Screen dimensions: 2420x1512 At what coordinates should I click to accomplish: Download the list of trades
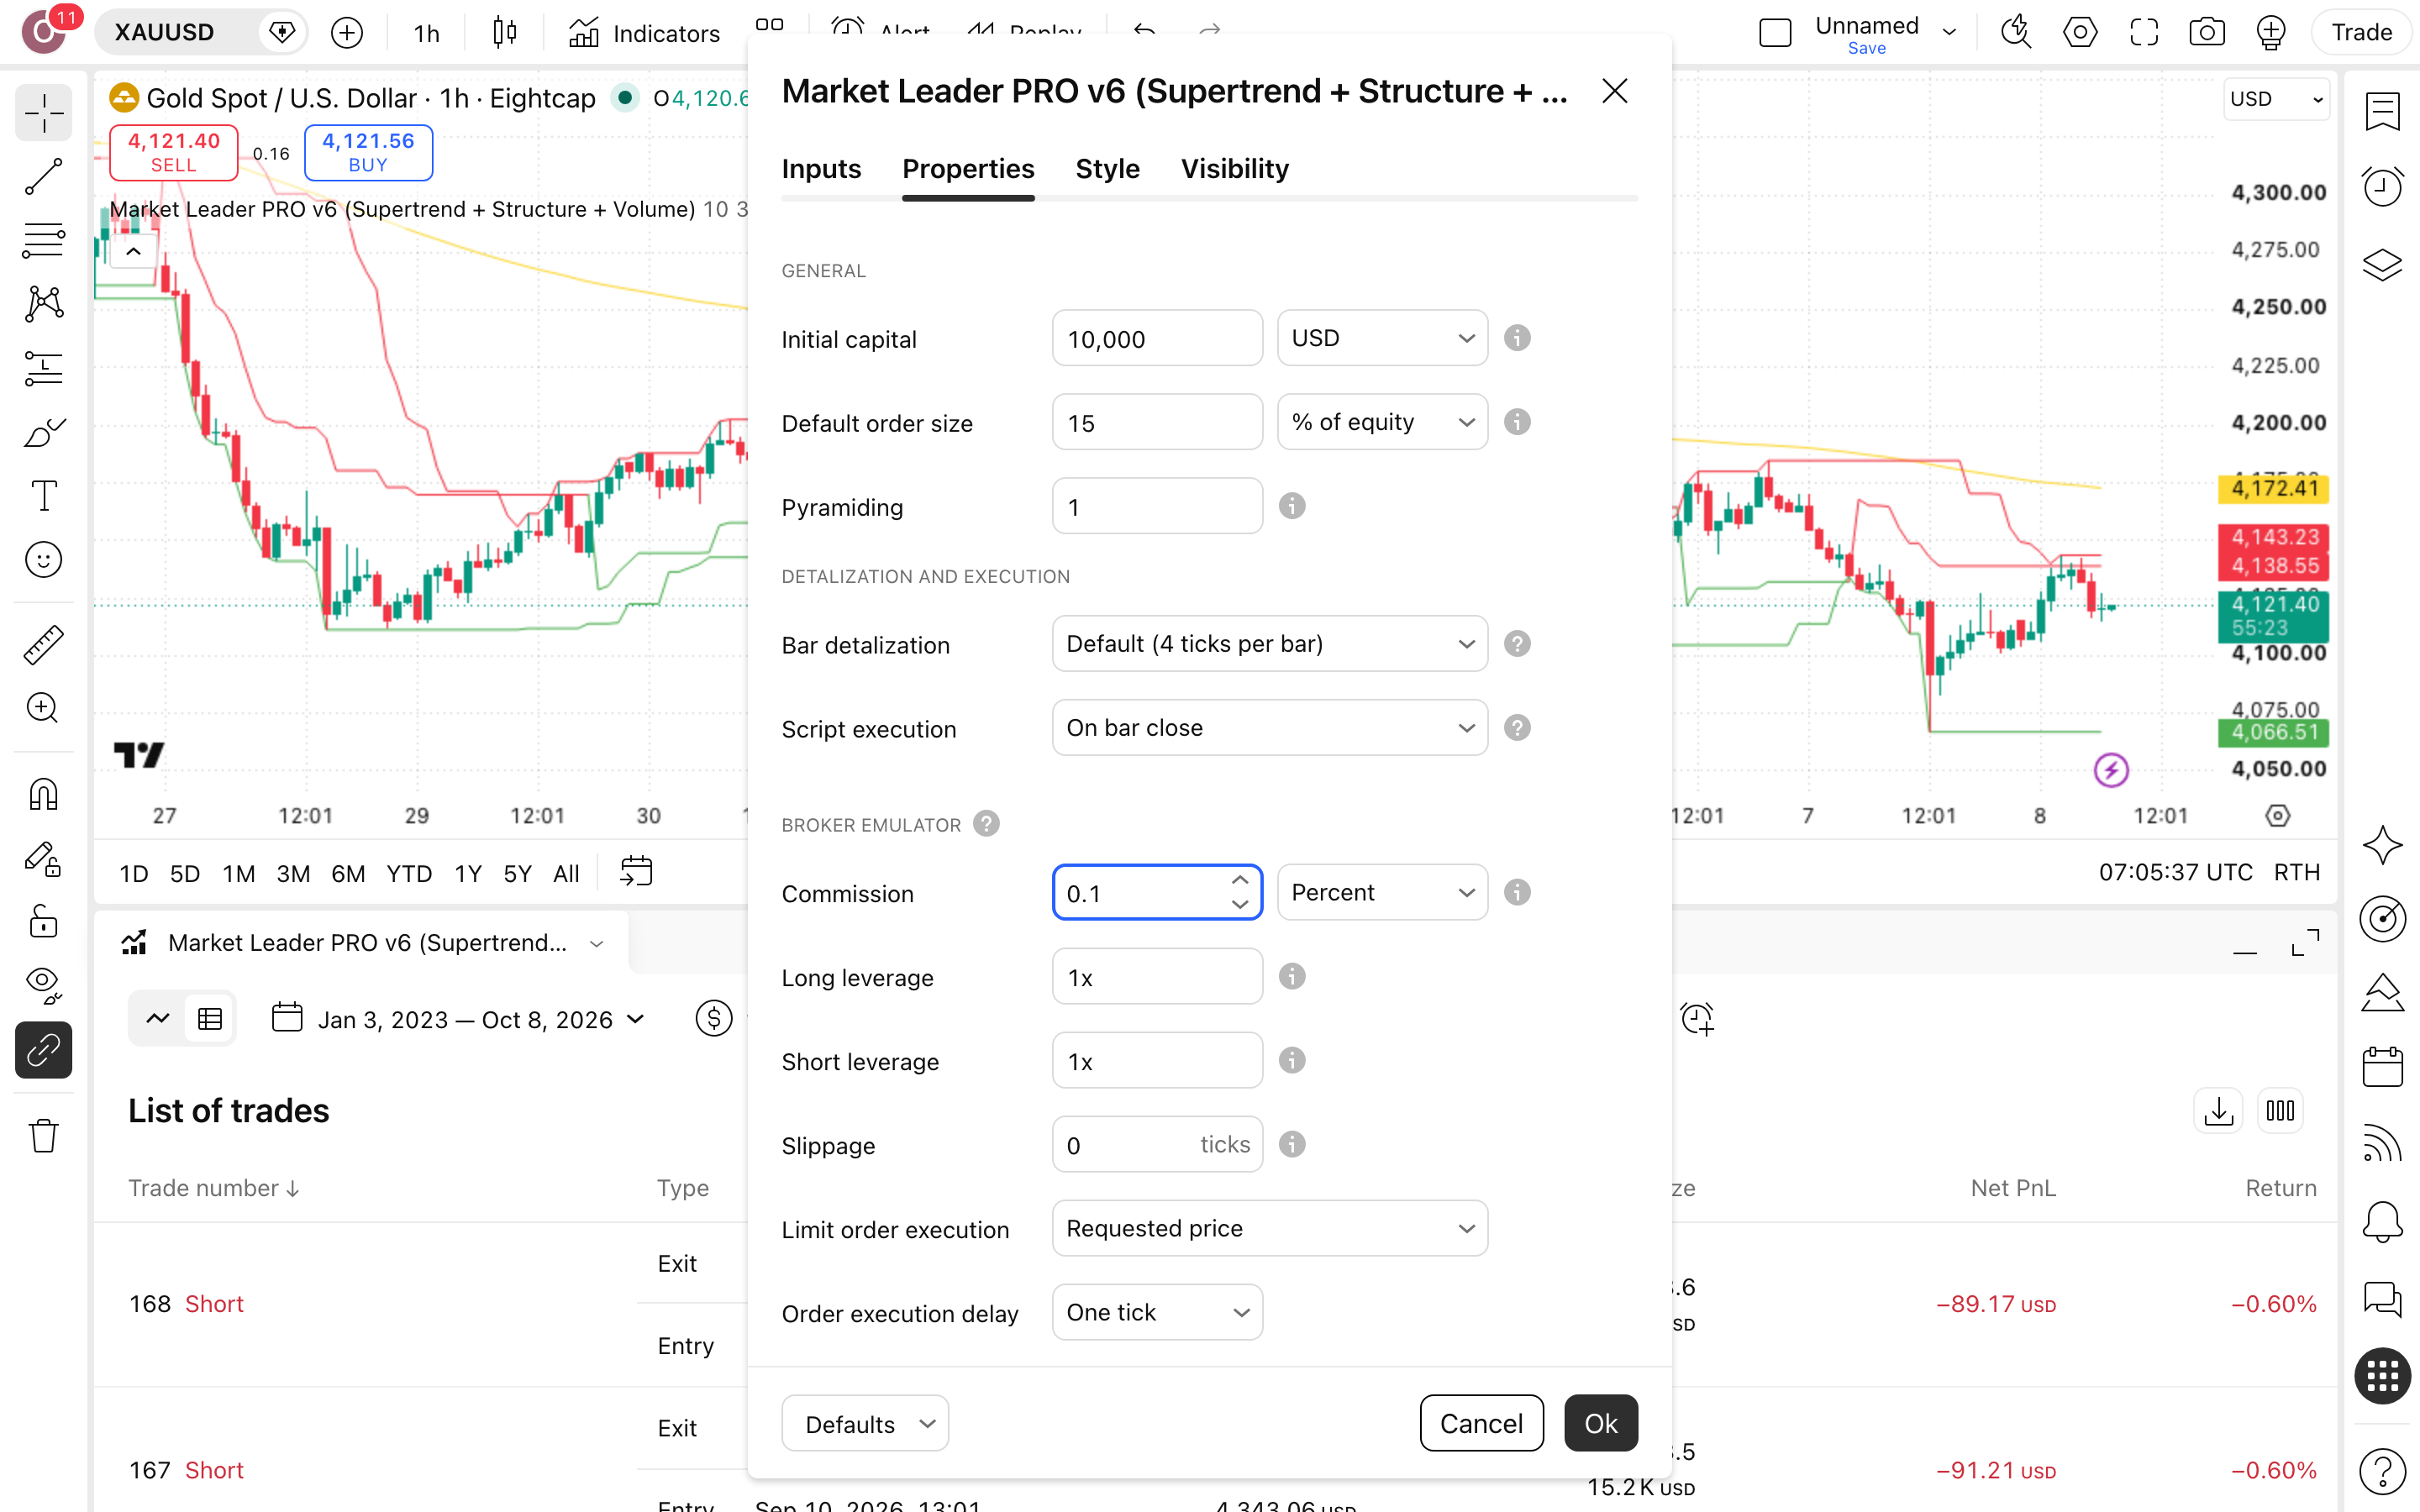(2218, 1111)
